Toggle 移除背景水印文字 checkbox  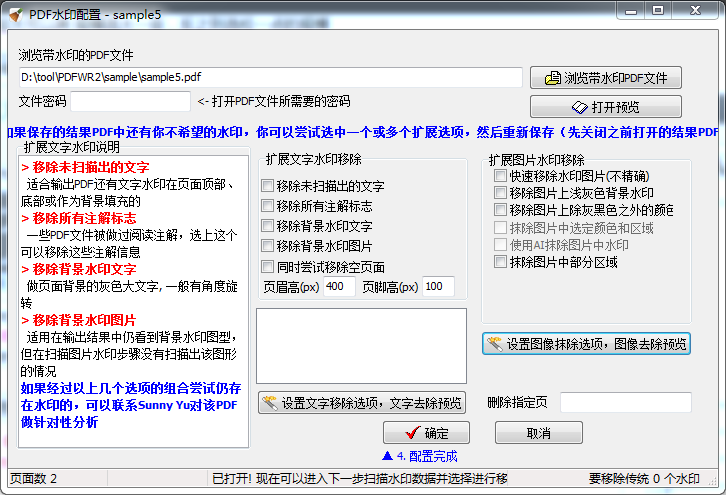pyautogui.click(x=267, y=226)
